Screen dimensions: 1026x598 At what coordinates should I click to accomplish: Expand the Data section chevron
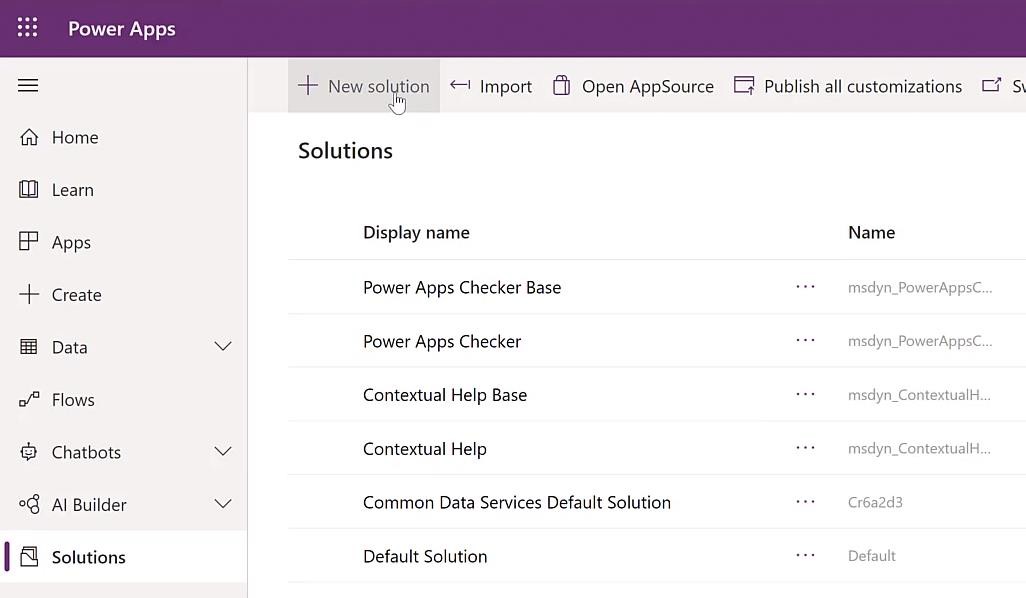point(223,346)
